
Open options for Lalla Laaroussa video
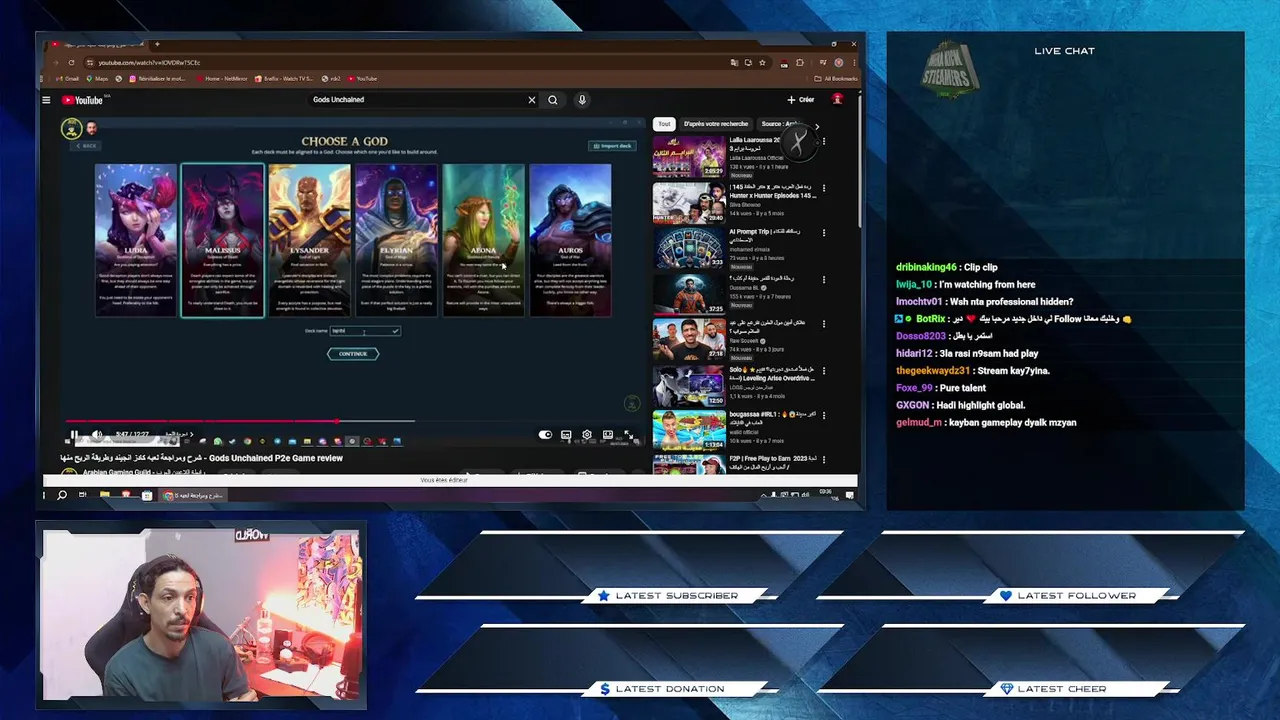coord(824,142)
